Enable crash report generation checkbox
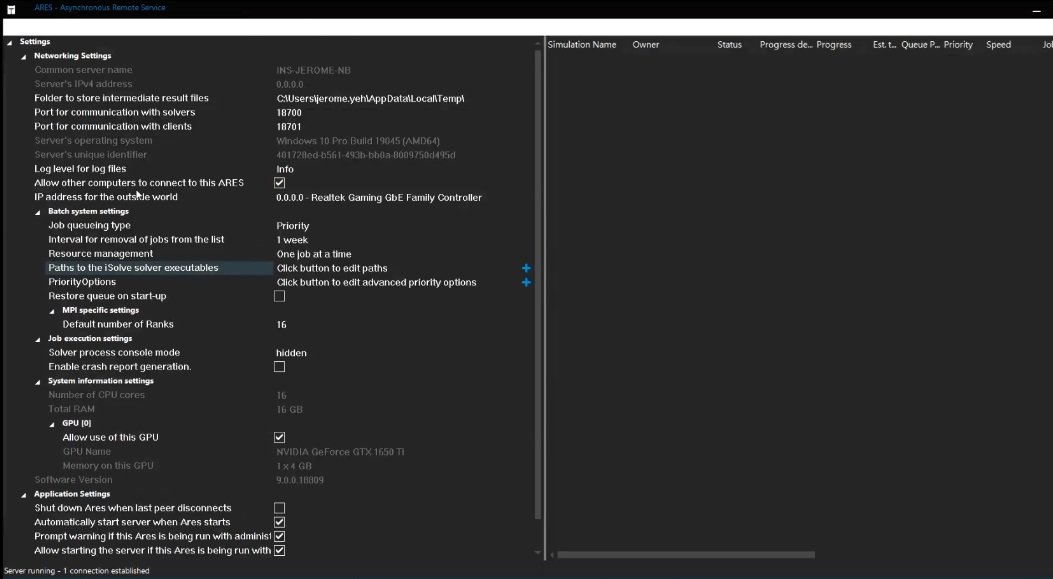The image size is (1053, 579). click(x=280, y=367)
